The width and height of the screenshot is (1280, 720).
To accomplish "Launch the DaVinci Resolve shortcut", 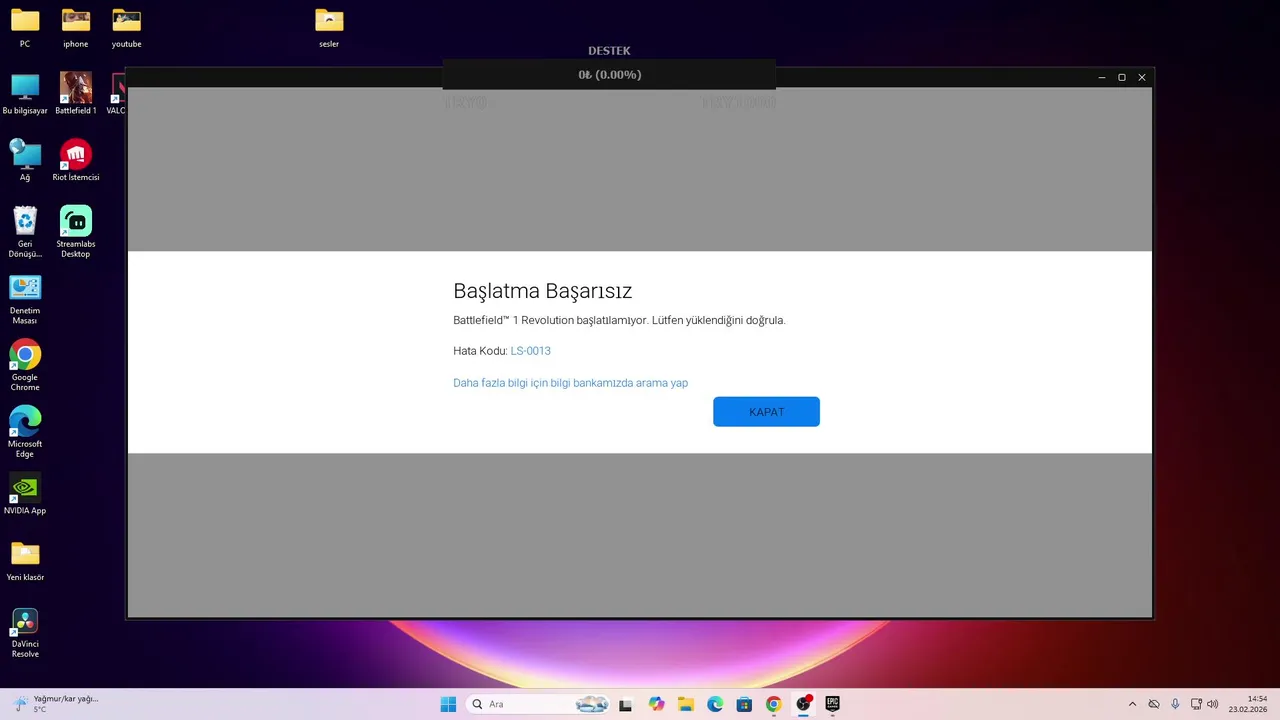I will point(25,633).
